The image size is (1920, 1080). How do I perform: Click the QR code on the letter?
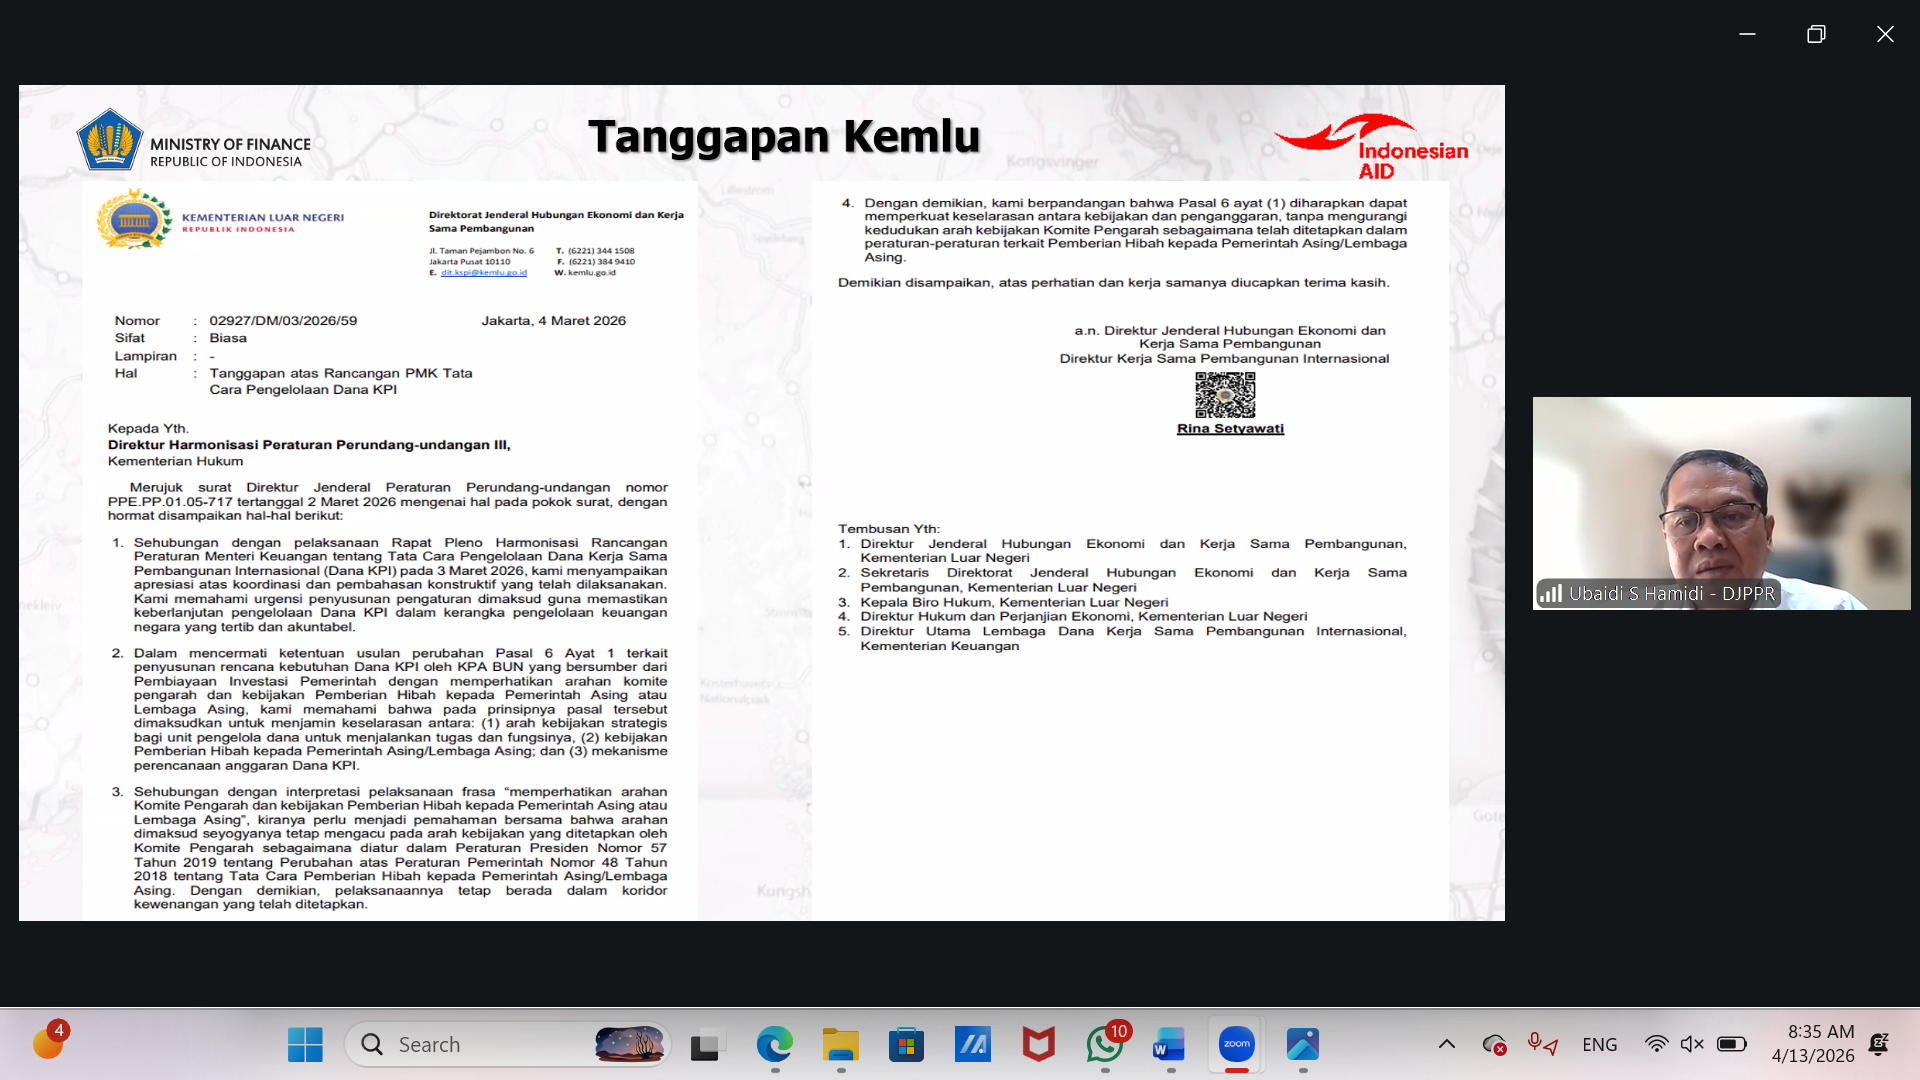pos(1225,395)
